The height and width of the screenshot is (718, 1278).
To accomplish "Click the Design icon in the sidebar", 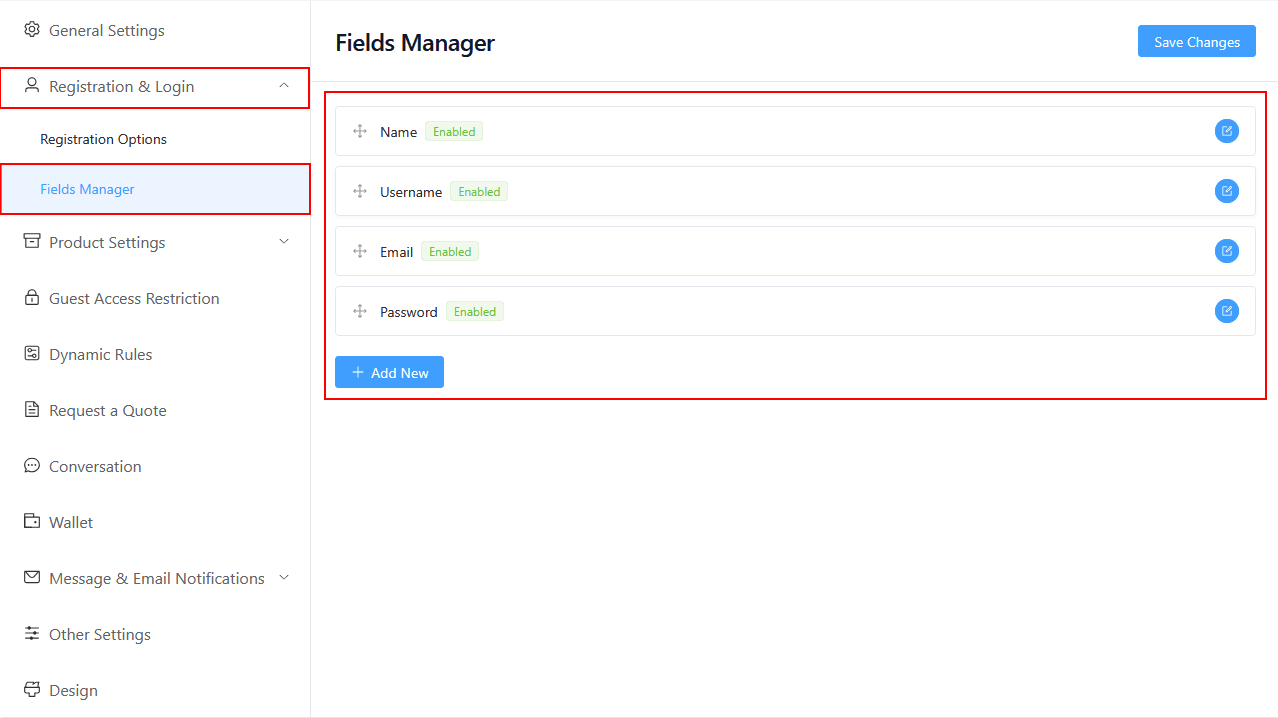I will coord(31,690).
